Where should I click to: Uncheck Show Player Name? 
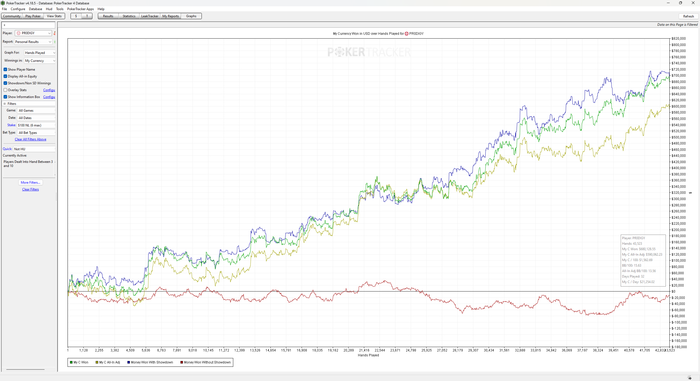click(x=5, y=69)
